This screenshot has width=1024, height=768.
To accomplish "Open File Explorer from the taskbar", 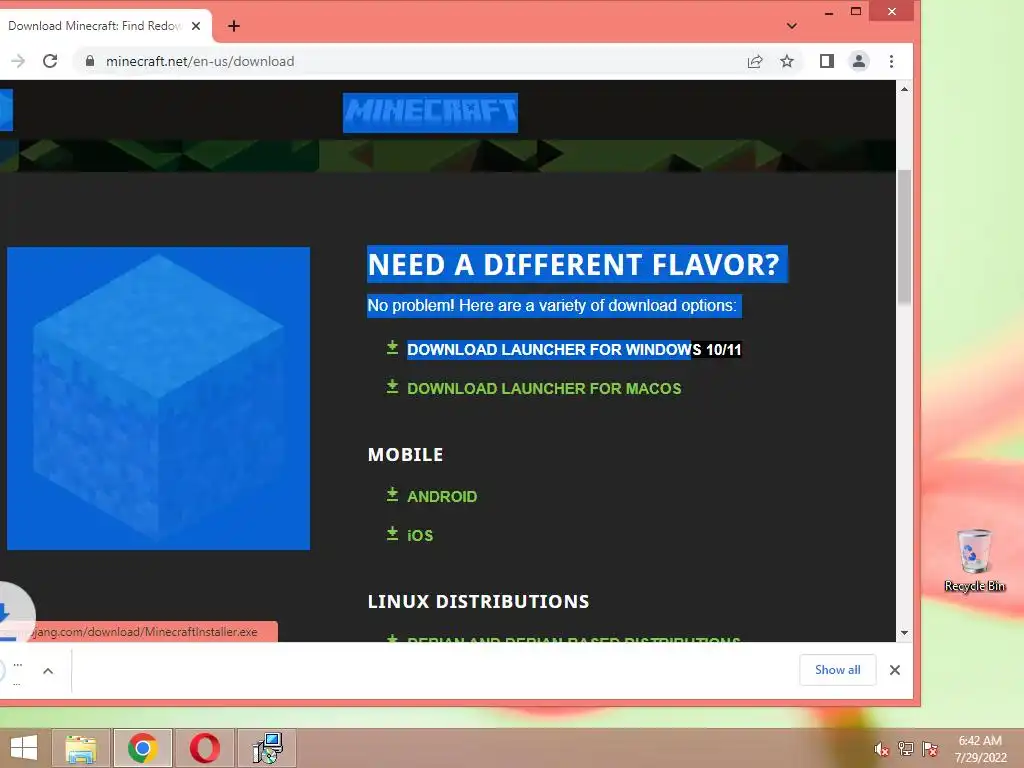I will point(81,748).
